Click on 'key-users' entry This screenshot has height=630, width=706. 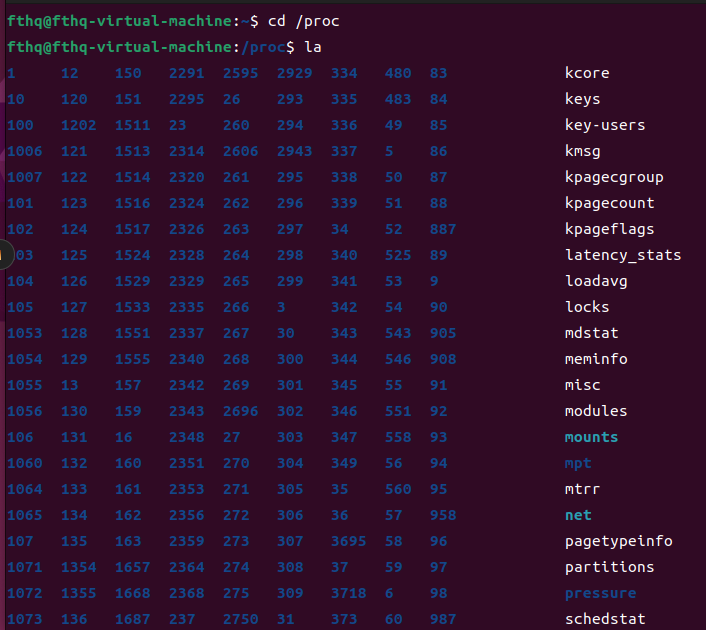pos(605,125)
